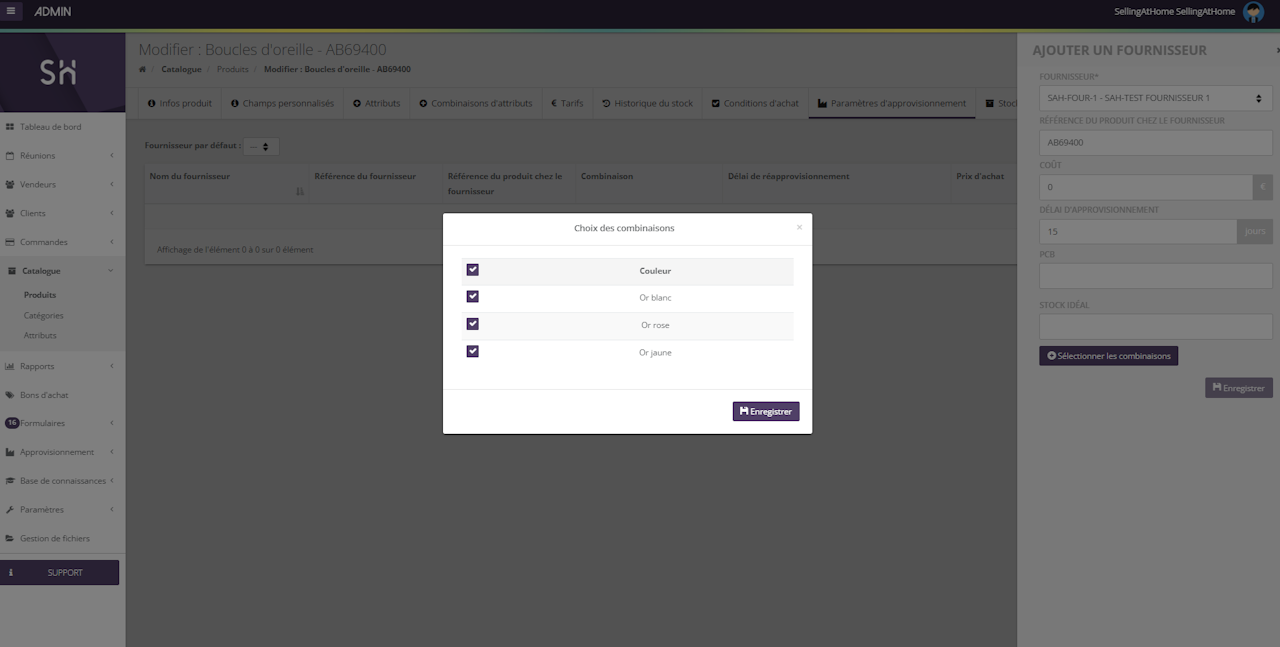Switch to the Conditions d'achat tab

click(754, 103)
